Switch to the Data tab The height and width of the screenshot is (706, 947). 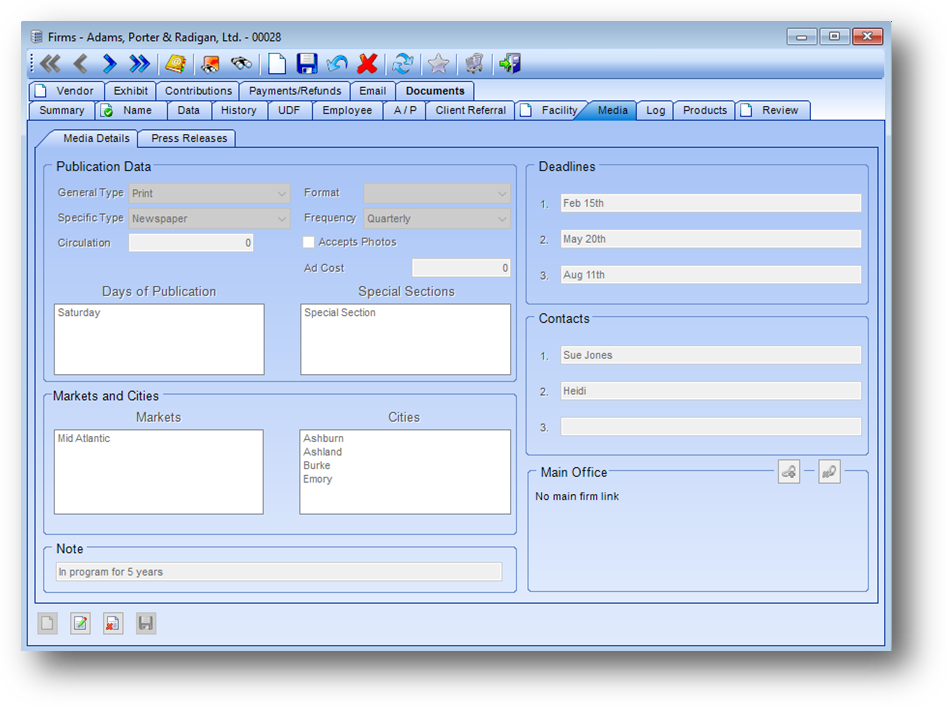pos(188,110)
